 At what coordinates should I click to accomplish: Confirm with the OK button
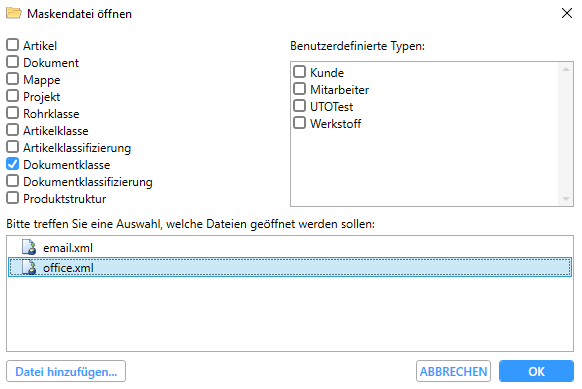click(536, 371)
